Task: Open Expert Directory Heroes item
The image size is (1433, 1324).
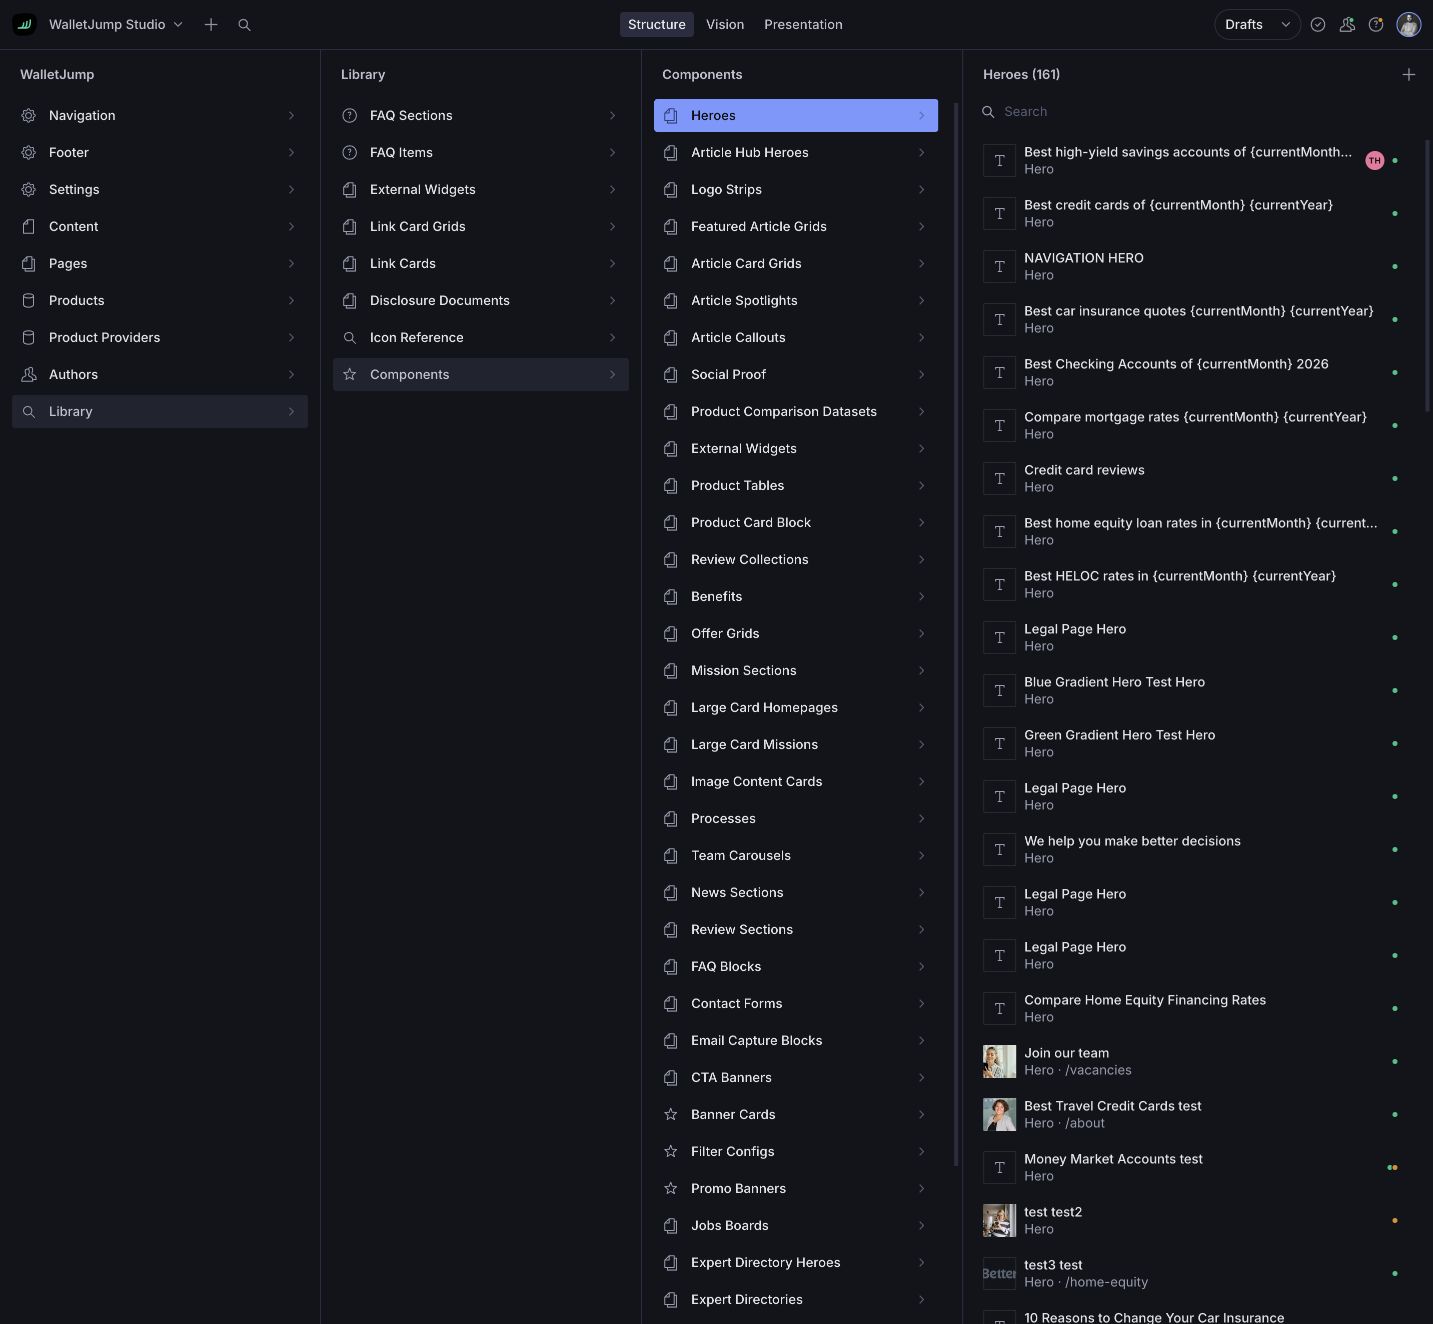Action: tap(796, 1262)
